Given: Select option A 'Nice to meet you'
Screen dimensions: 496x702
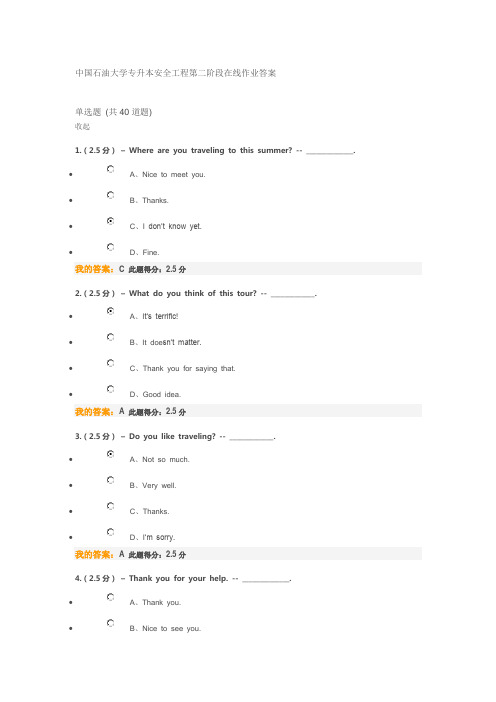Looking at the screenshot, I should [111, 169].
